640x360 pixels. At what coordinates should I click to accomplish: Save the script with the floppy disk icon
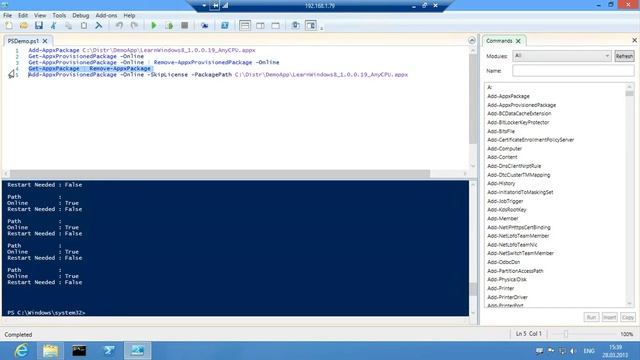click(x=39, y=26)
